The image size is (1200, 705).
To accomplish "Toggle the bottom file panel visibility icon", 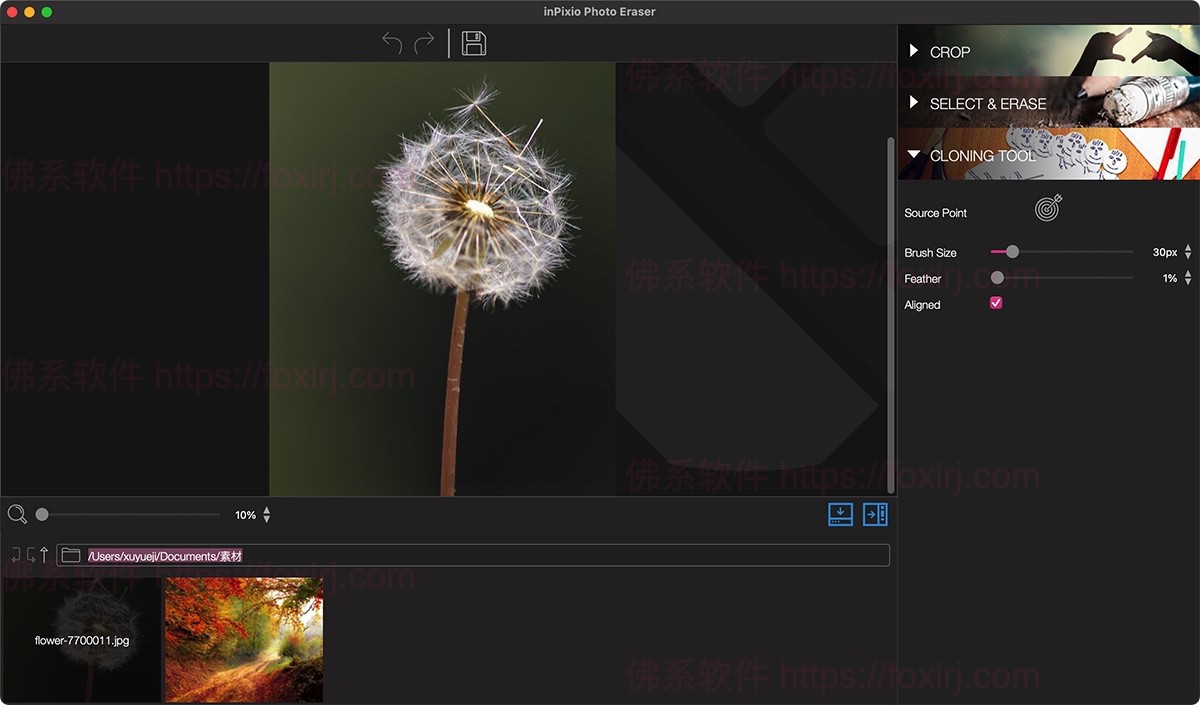I will click(x=840, y=514).
